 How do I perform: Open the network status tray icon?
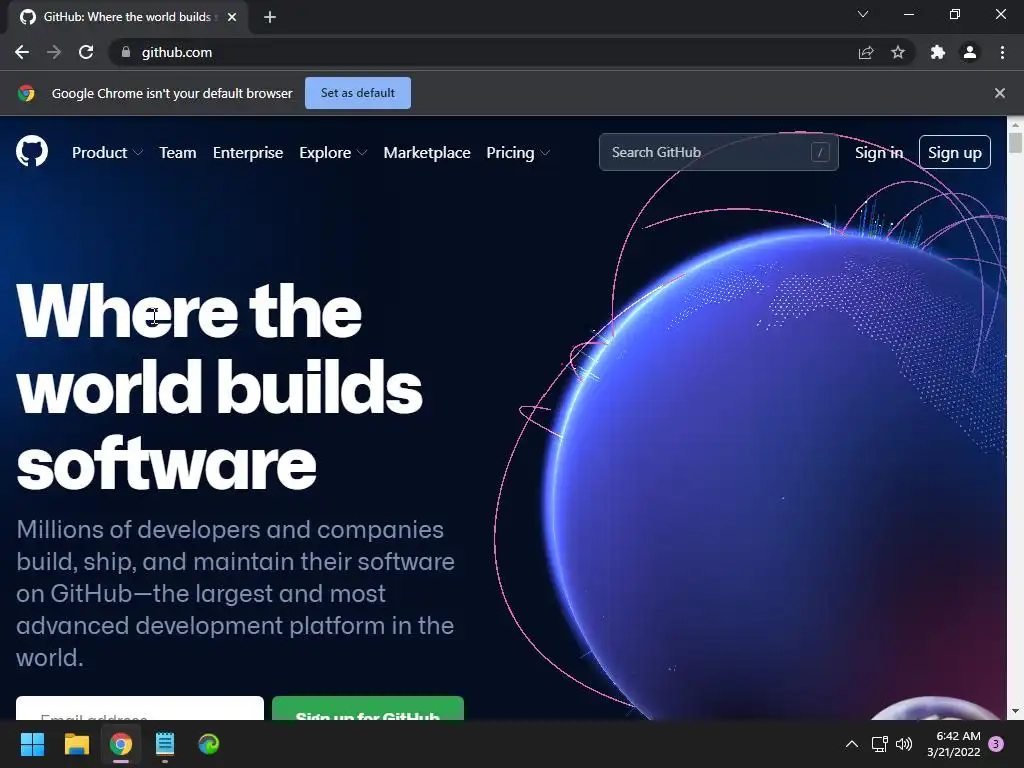click(880, 744)
